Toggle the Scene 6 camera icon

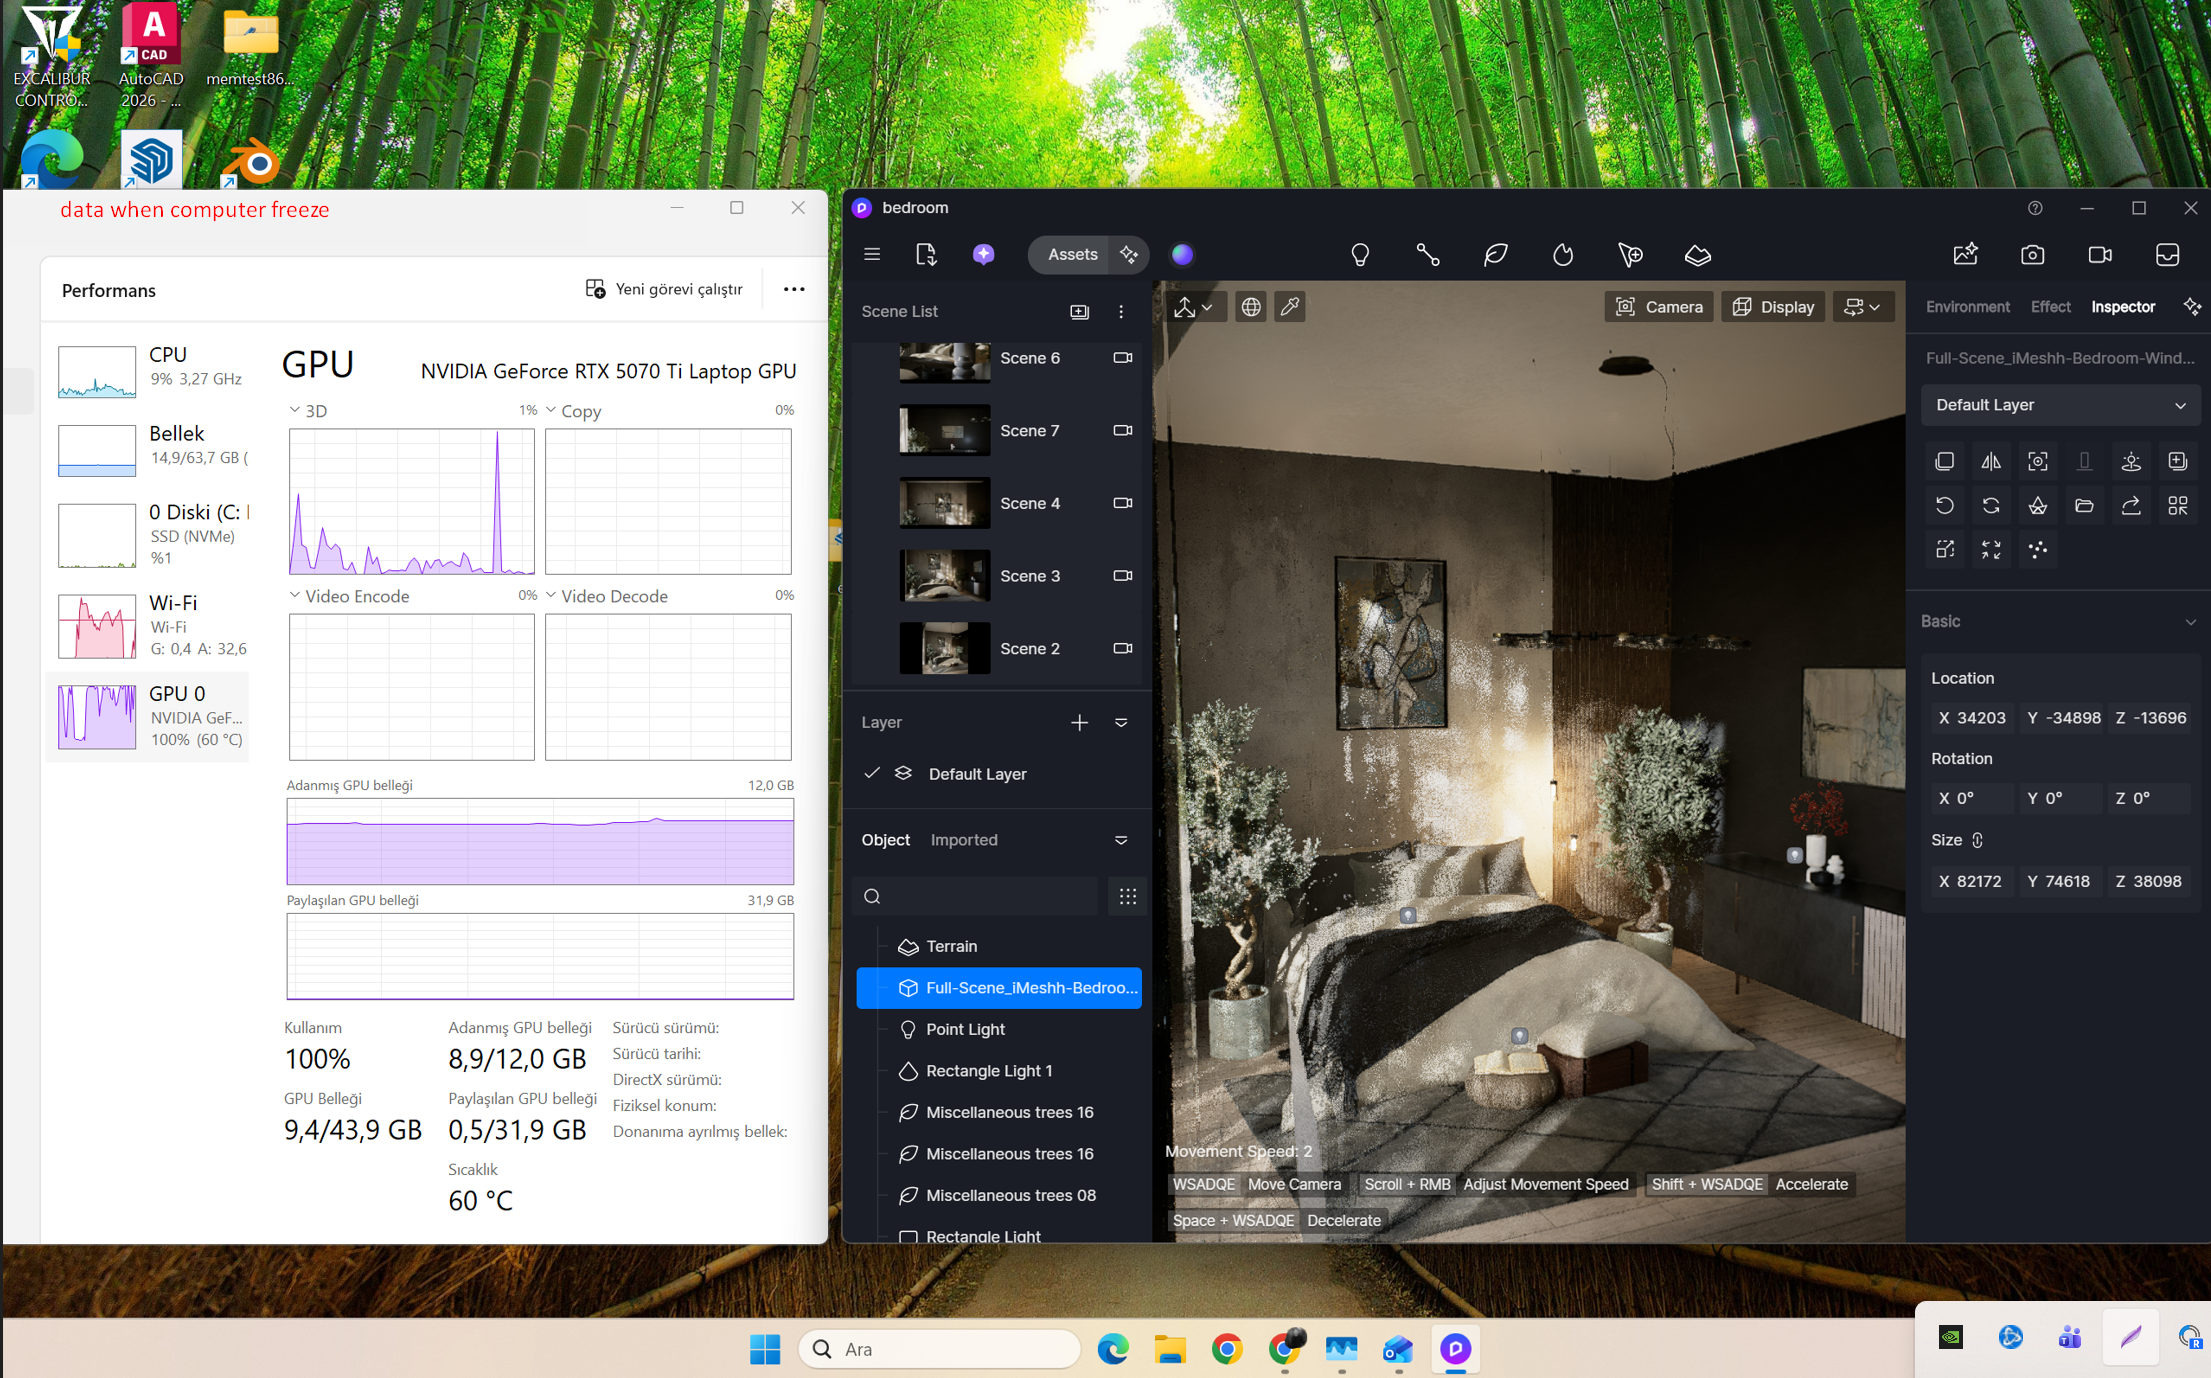pos(1122,358)
